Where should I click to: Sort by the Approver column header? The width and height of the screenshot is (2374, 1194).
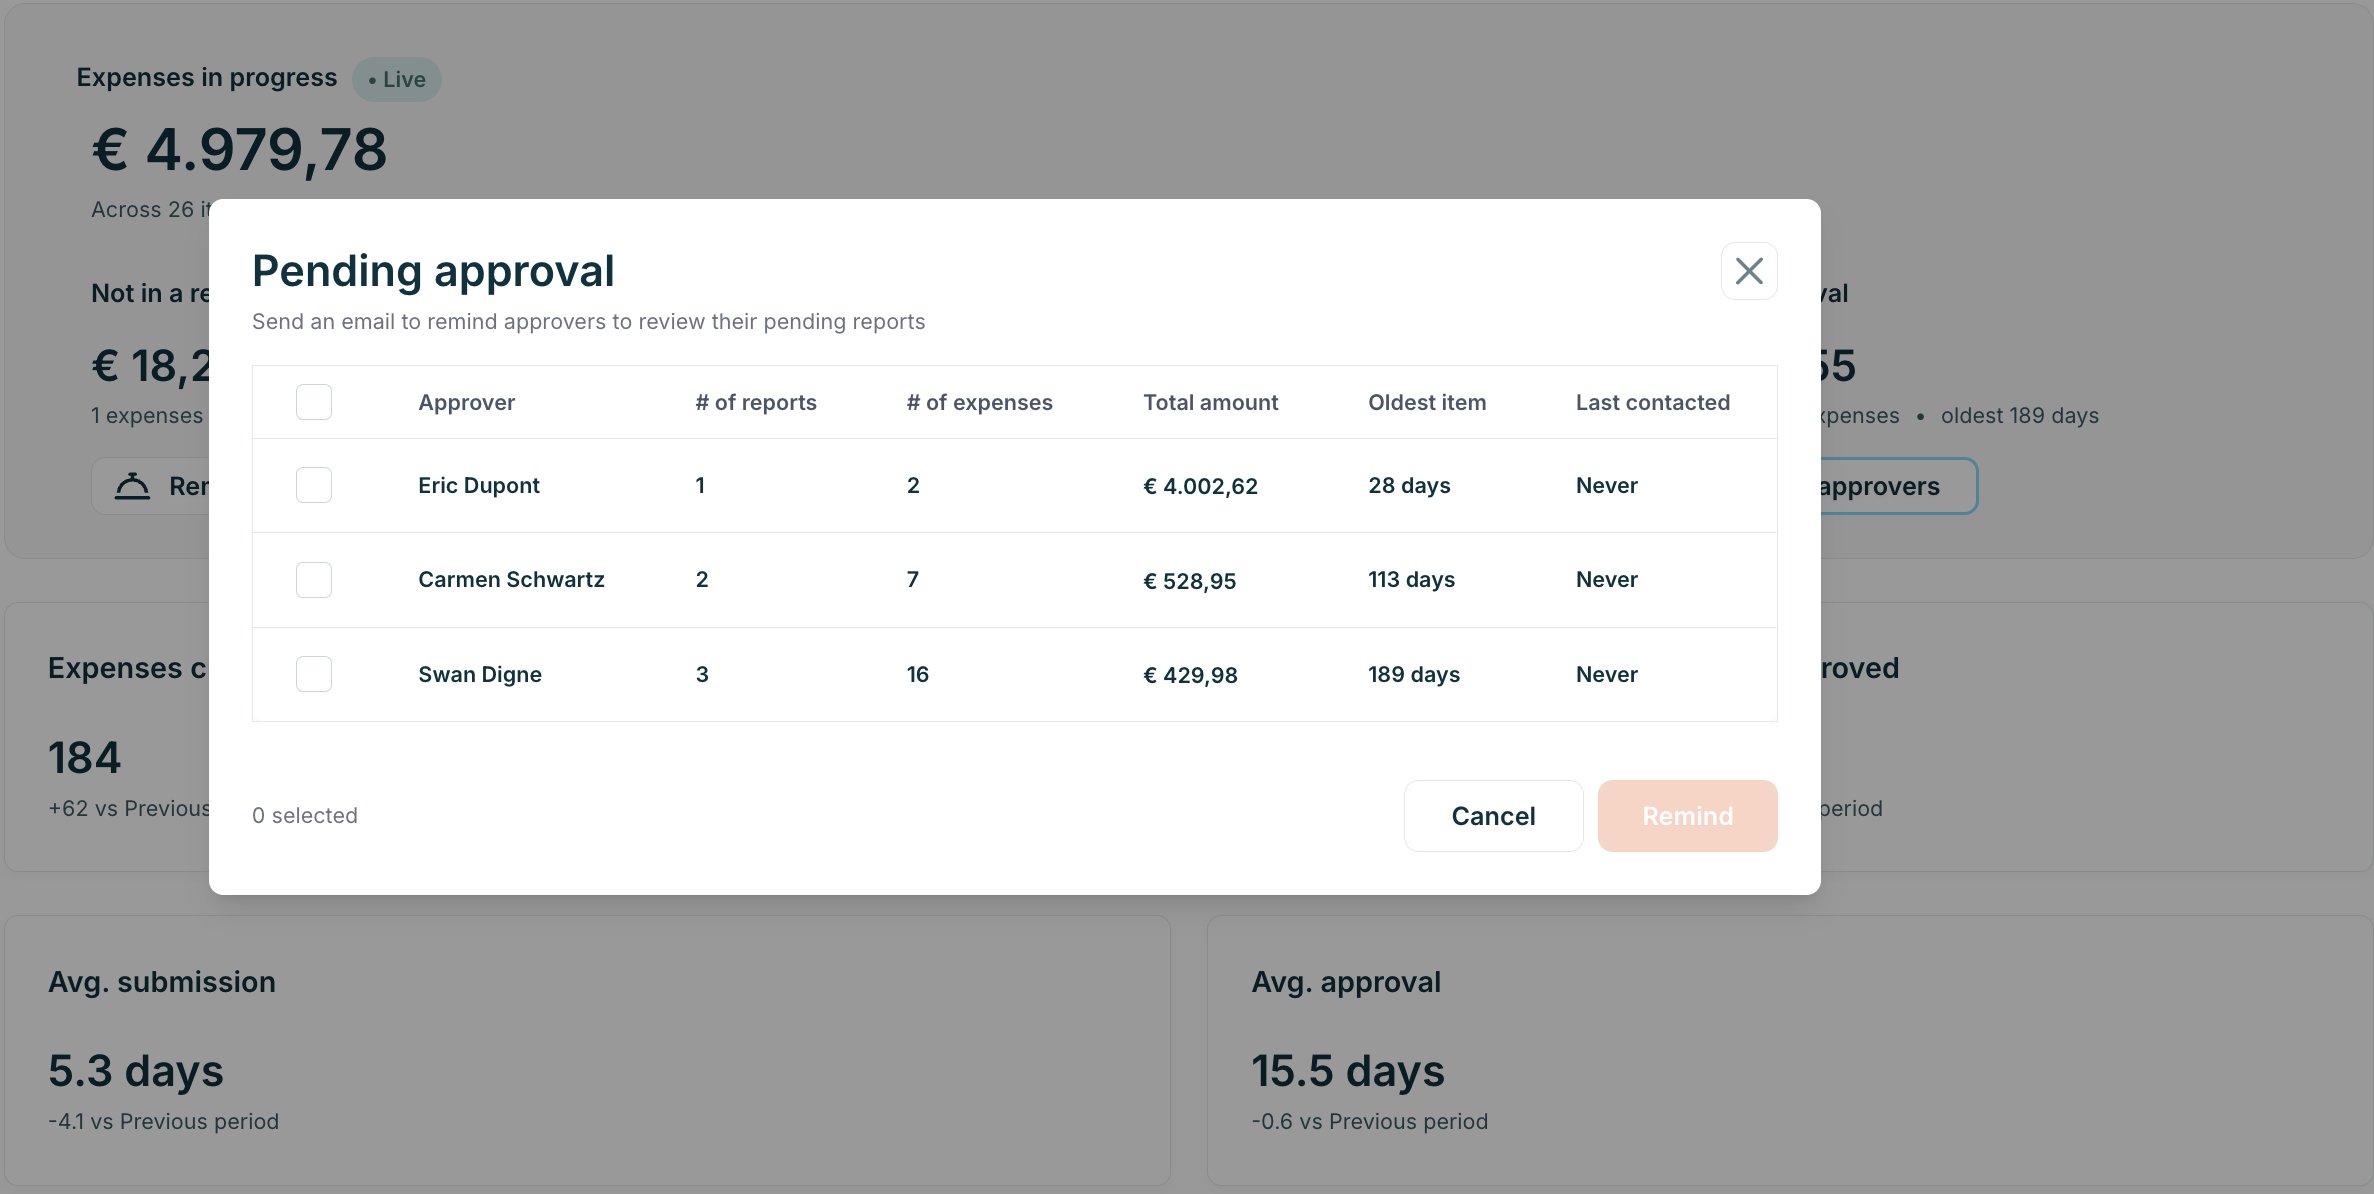pyautogui.click(x=466, y=402)
